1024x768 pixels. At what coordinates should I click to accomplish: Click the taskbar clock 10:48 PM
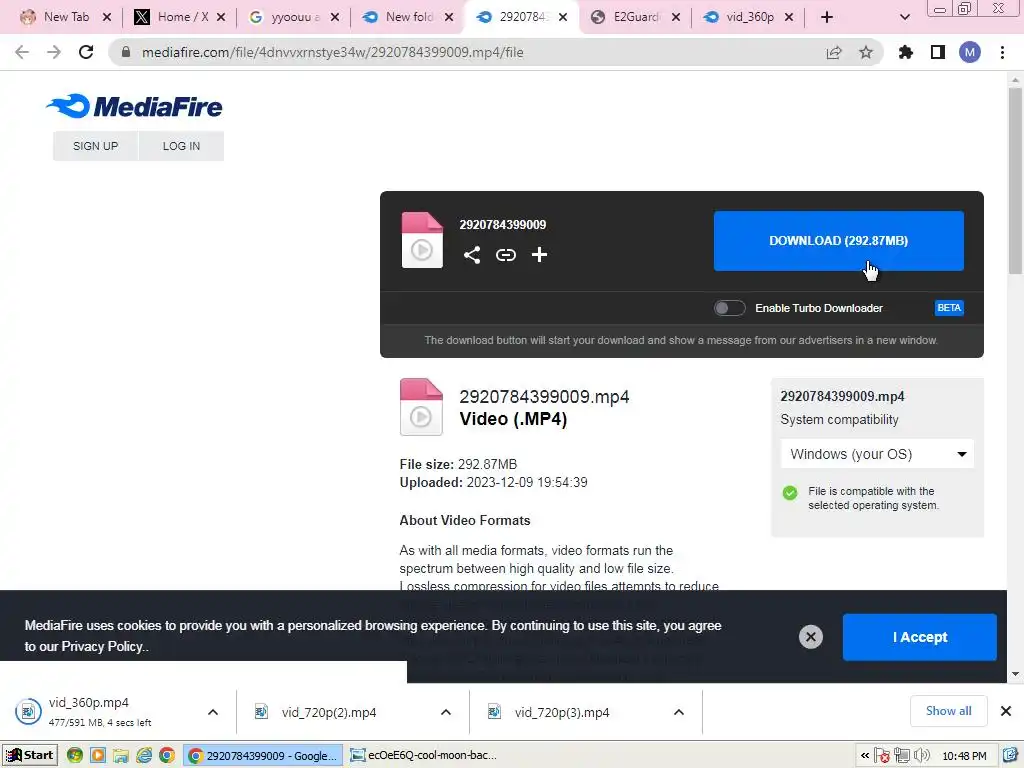(x=964, y=756)
